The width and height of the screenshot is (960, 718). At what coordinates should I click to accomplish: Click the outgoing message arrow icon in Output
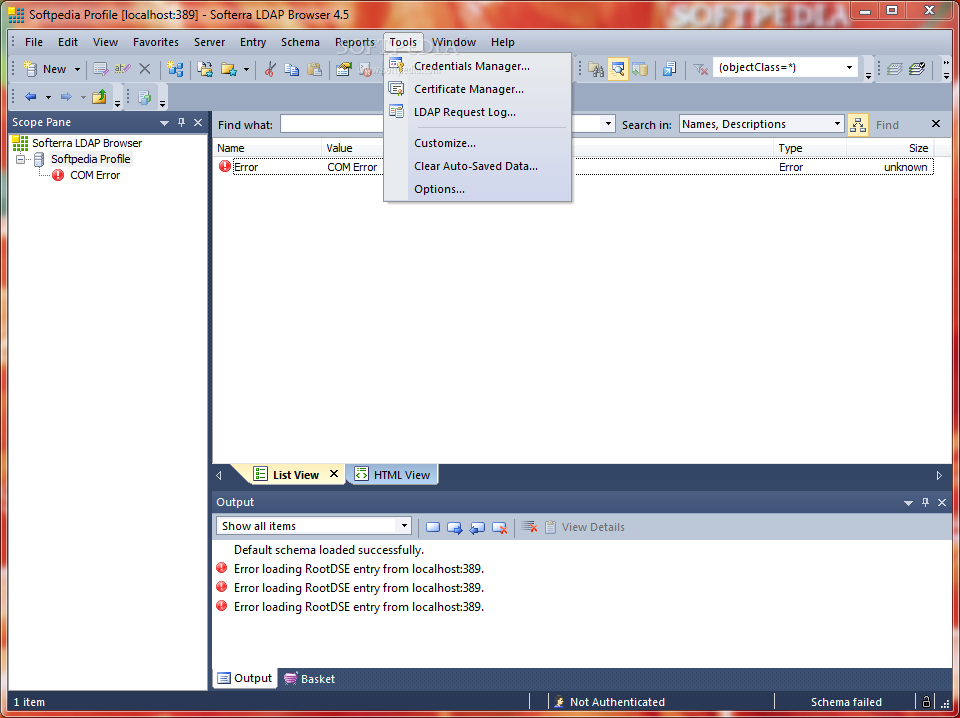click(455, 527)
